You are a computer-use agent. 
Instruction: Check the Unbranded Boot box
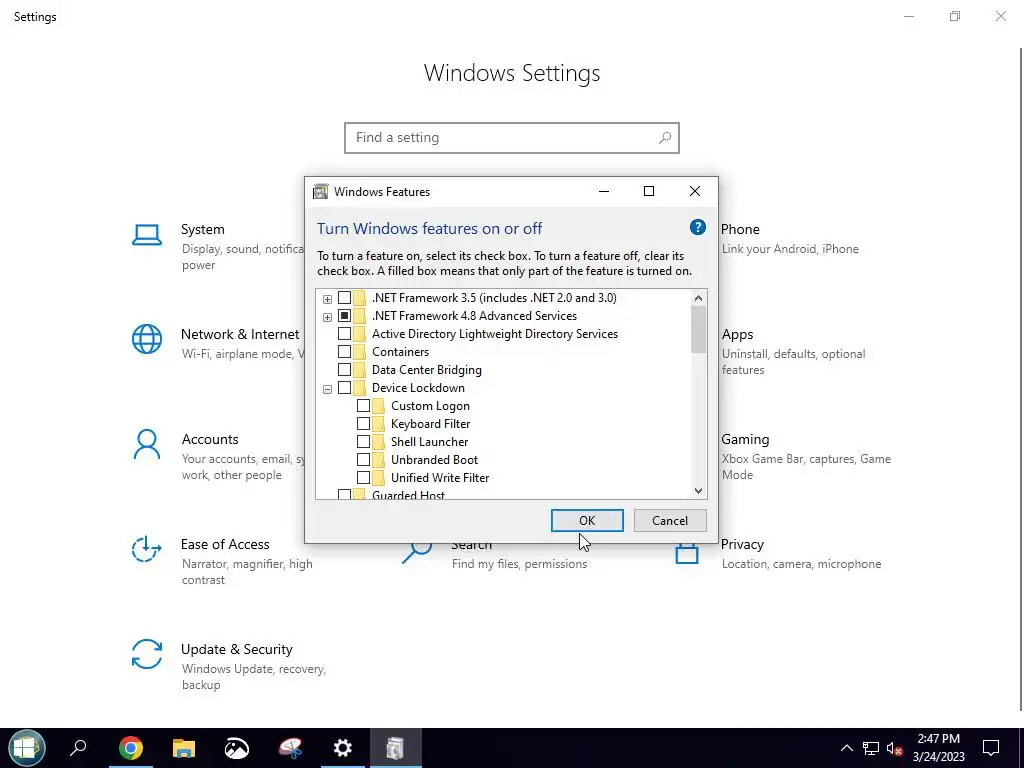[363, 460]
